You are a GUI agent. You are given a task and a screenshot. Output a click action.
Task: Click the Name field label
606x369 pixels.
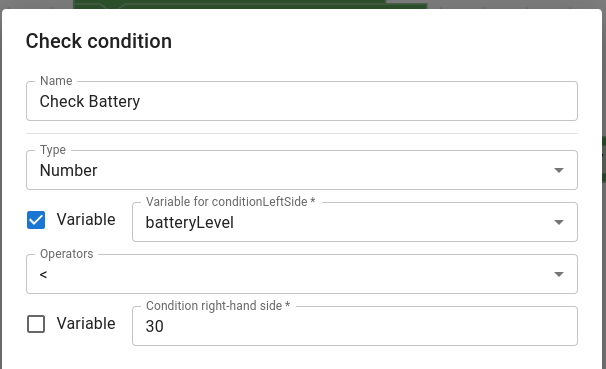[x=56, y=81]
